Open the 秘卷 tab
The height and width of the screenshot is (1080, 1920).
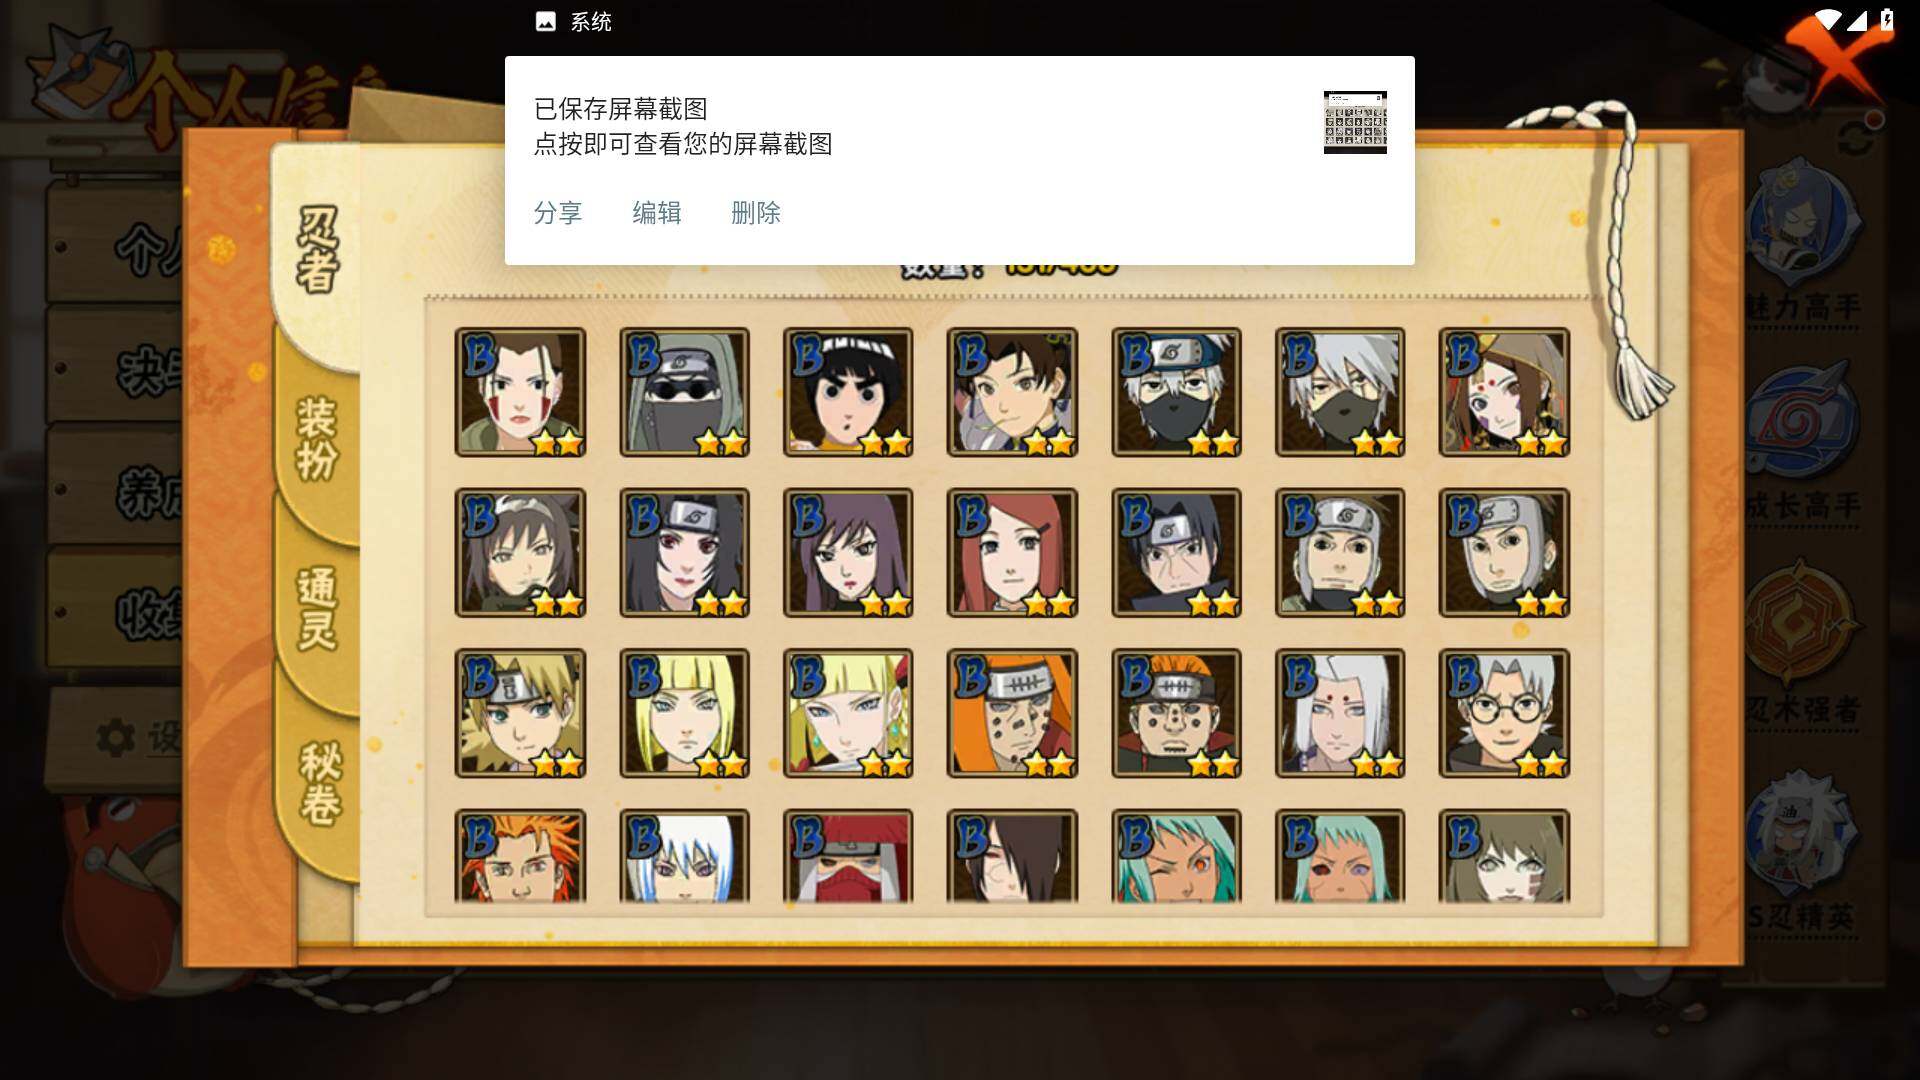[320, 782]
